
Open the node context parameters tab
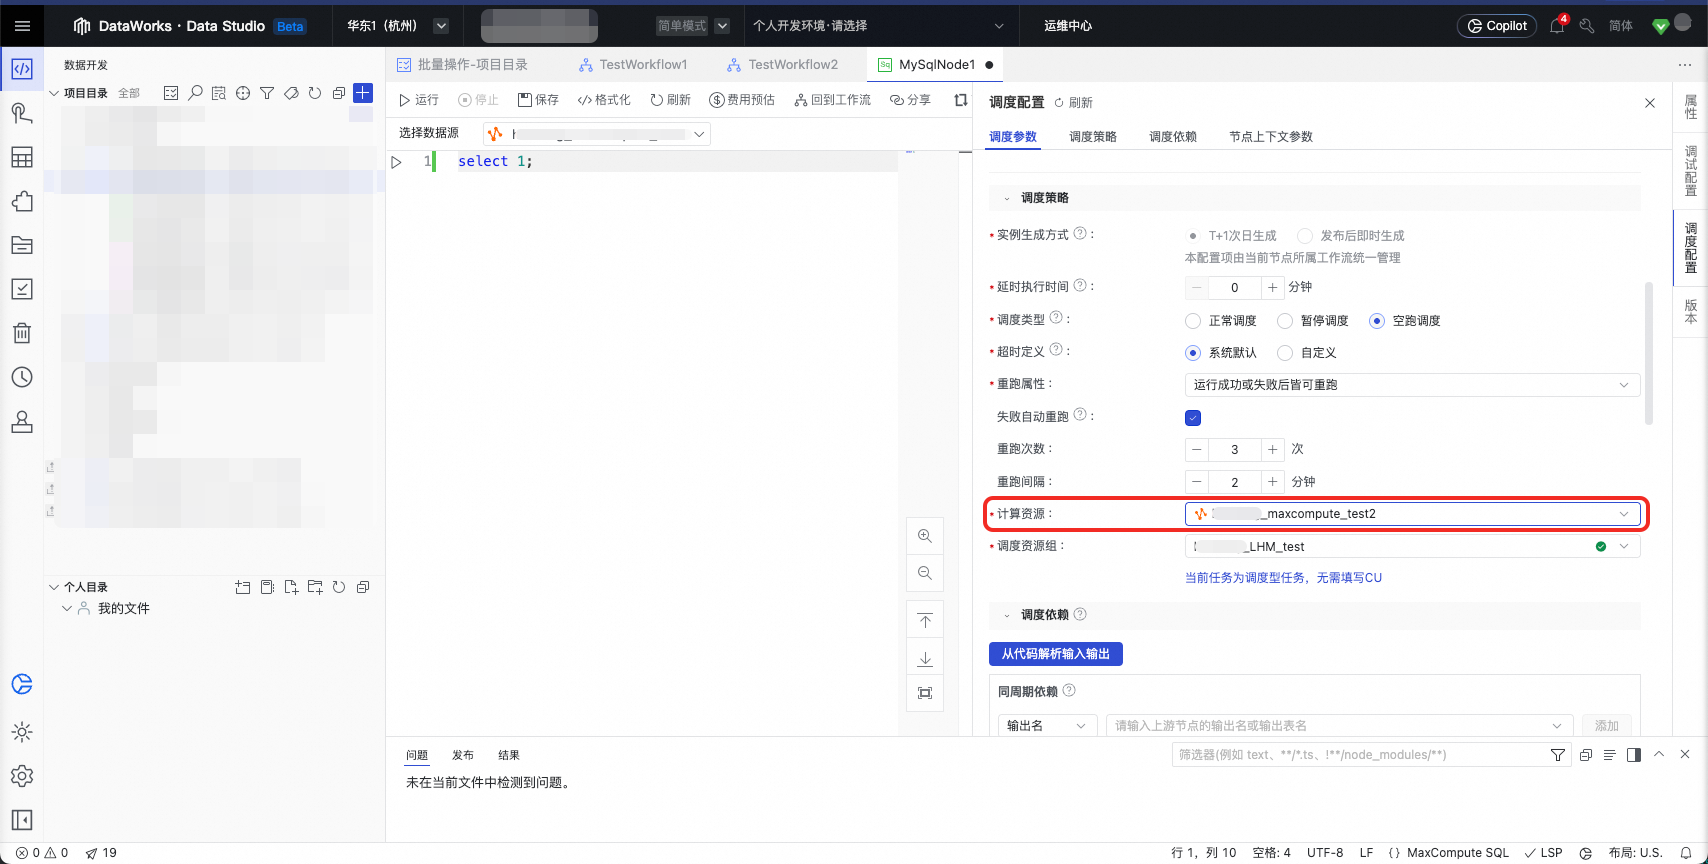[x=1271, y=137]
